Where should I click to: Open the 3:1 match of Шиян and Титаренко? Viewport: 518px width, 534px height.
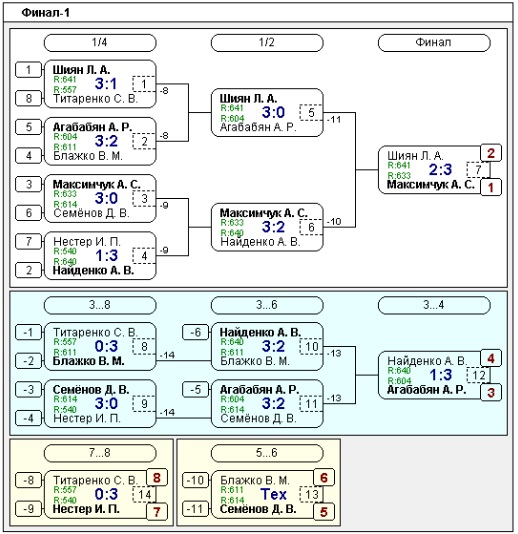tap(106, 84)
